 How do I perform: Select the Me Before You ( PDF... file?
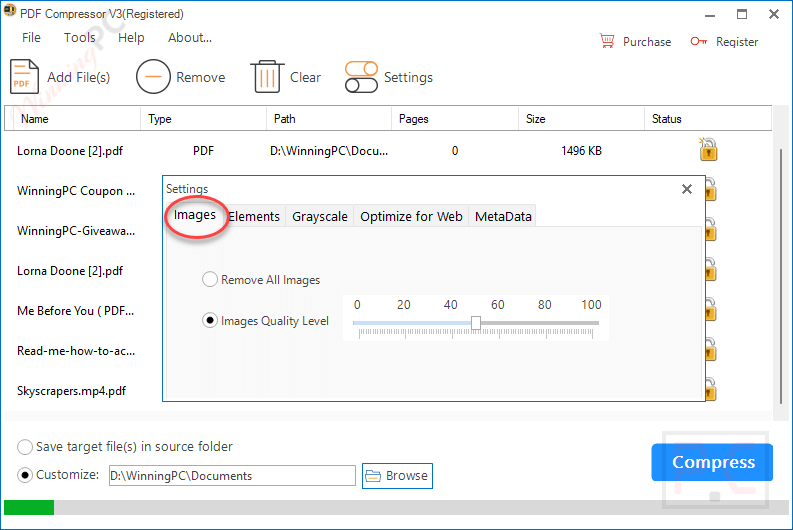75,311
